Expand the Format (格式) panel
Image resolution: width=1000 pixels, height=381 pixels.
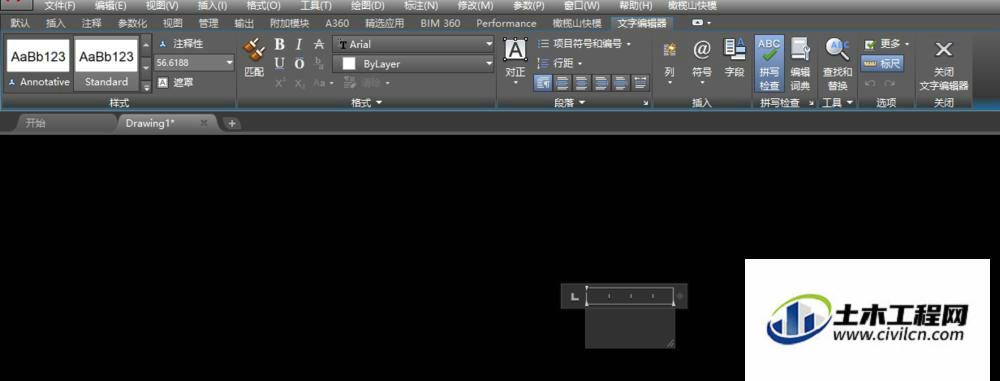click(x=367, y=103)
